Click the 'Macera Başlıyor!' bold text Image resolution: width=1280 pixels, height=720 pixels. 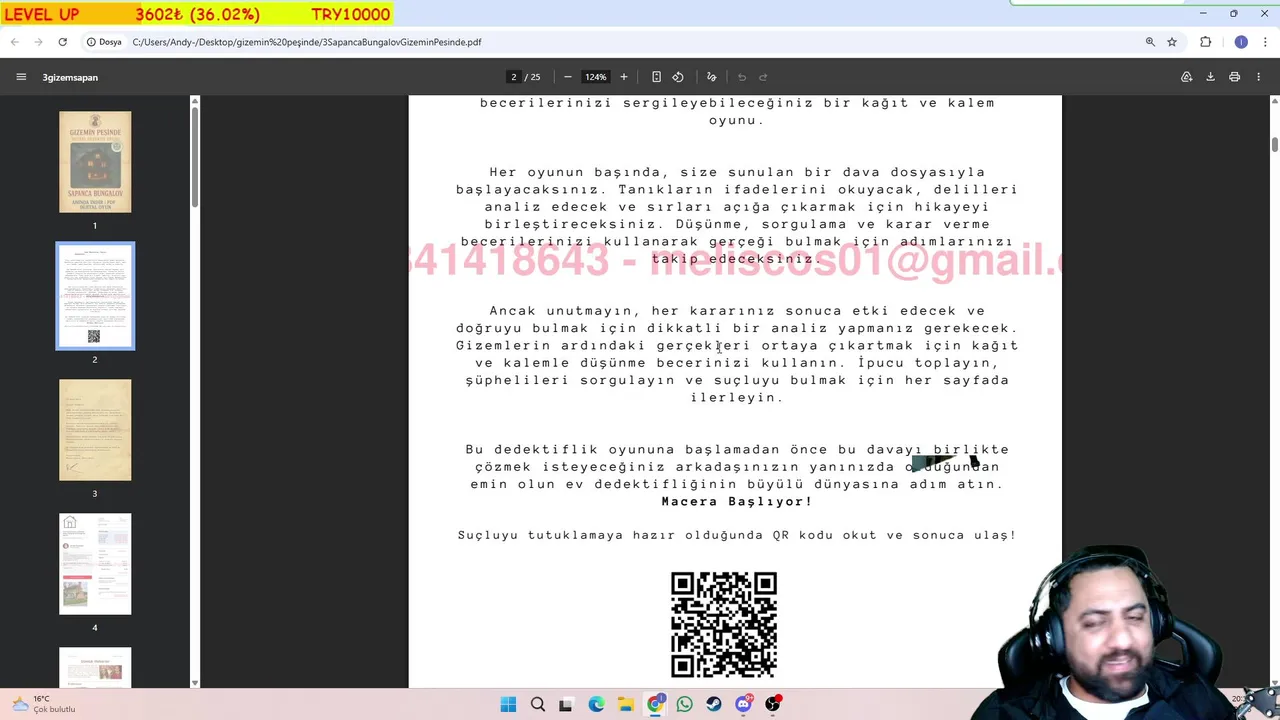click(737, 501)
